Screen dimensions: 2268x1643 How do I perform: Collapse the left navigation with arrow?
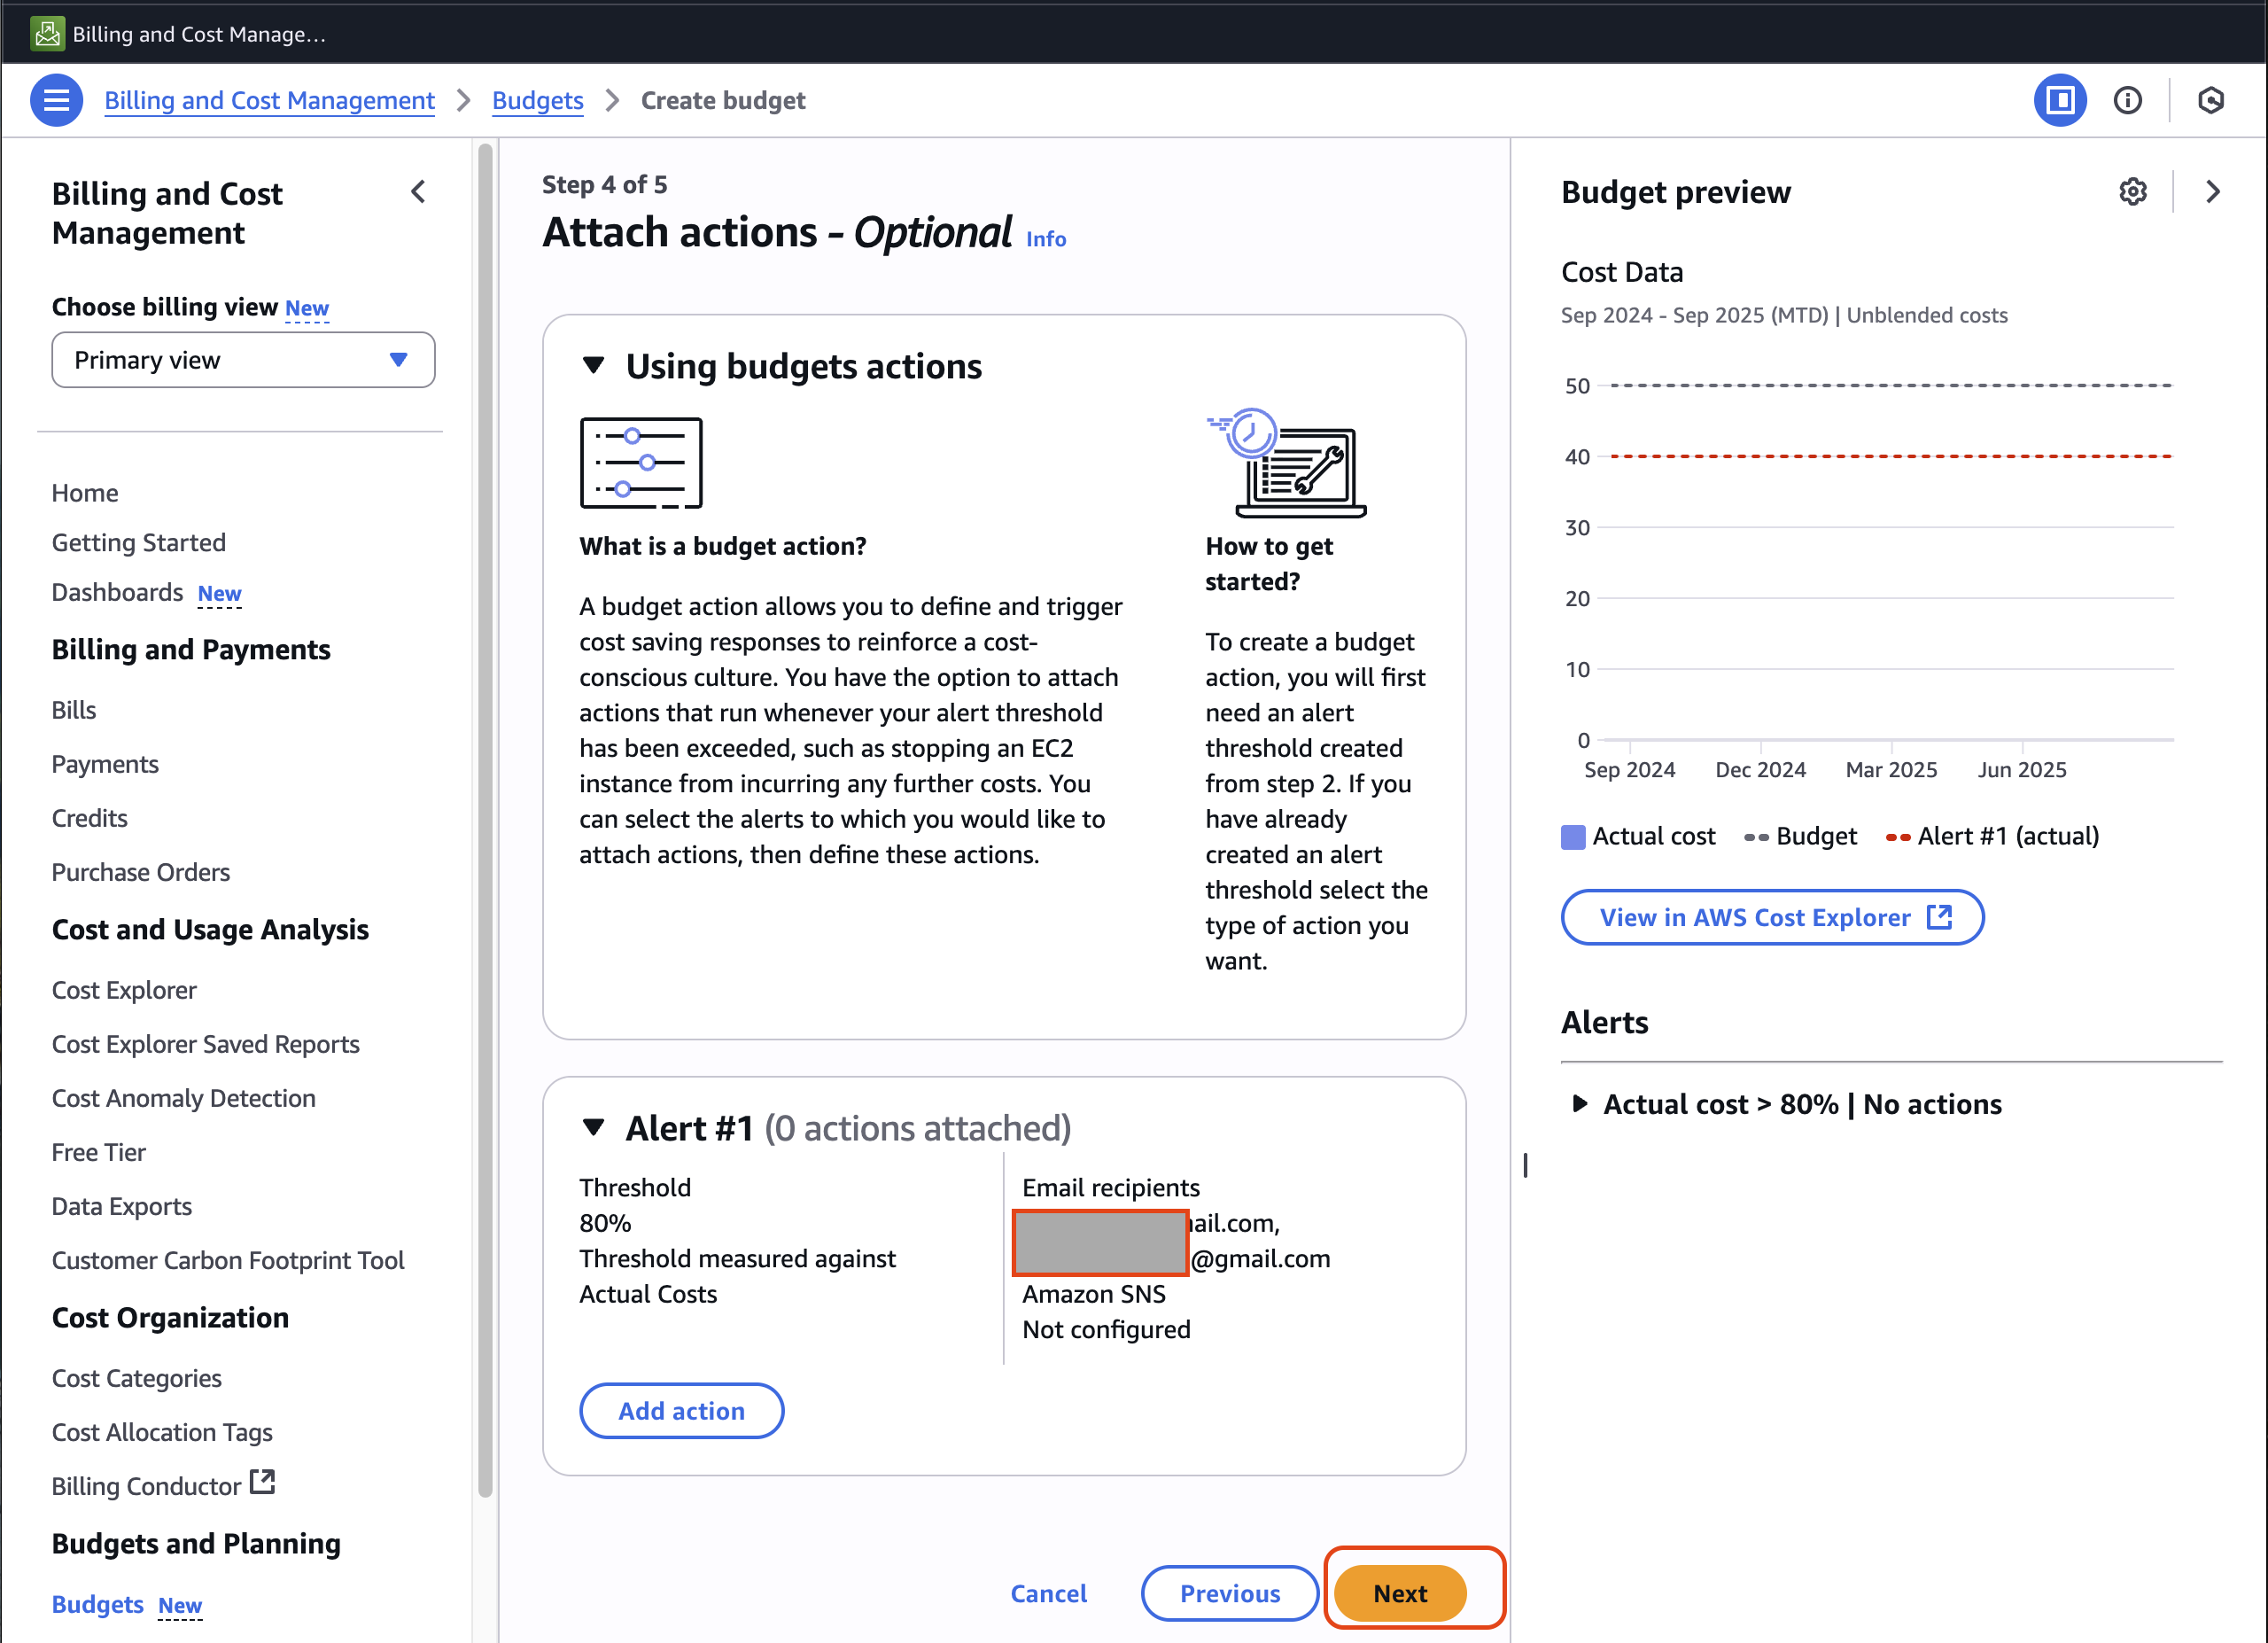[x=418, y=192]
